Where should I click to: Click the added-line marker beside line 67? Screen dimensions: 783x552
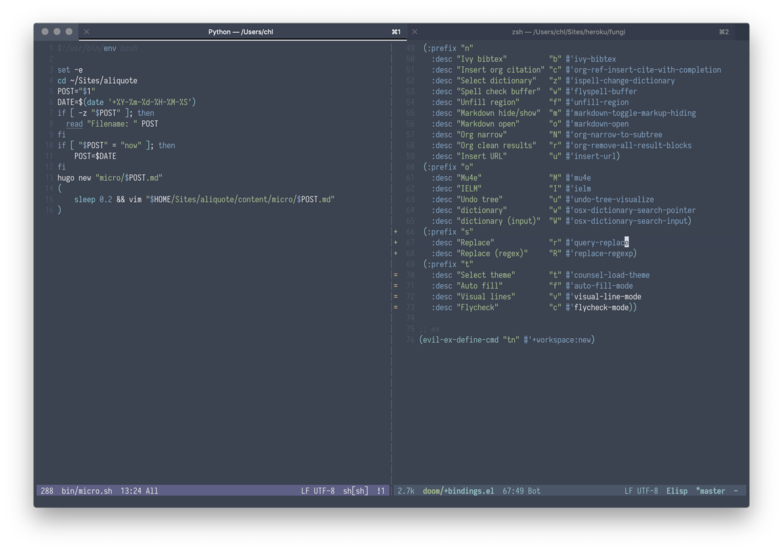click(x=396, y=242)
